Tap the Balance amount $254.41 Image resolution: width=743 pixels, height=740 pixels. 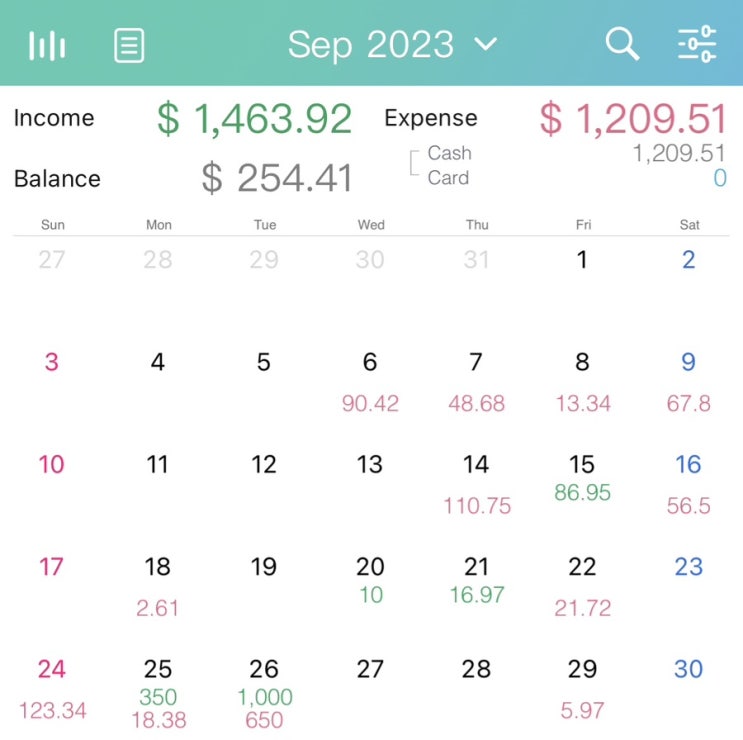[x=277, y=179]
